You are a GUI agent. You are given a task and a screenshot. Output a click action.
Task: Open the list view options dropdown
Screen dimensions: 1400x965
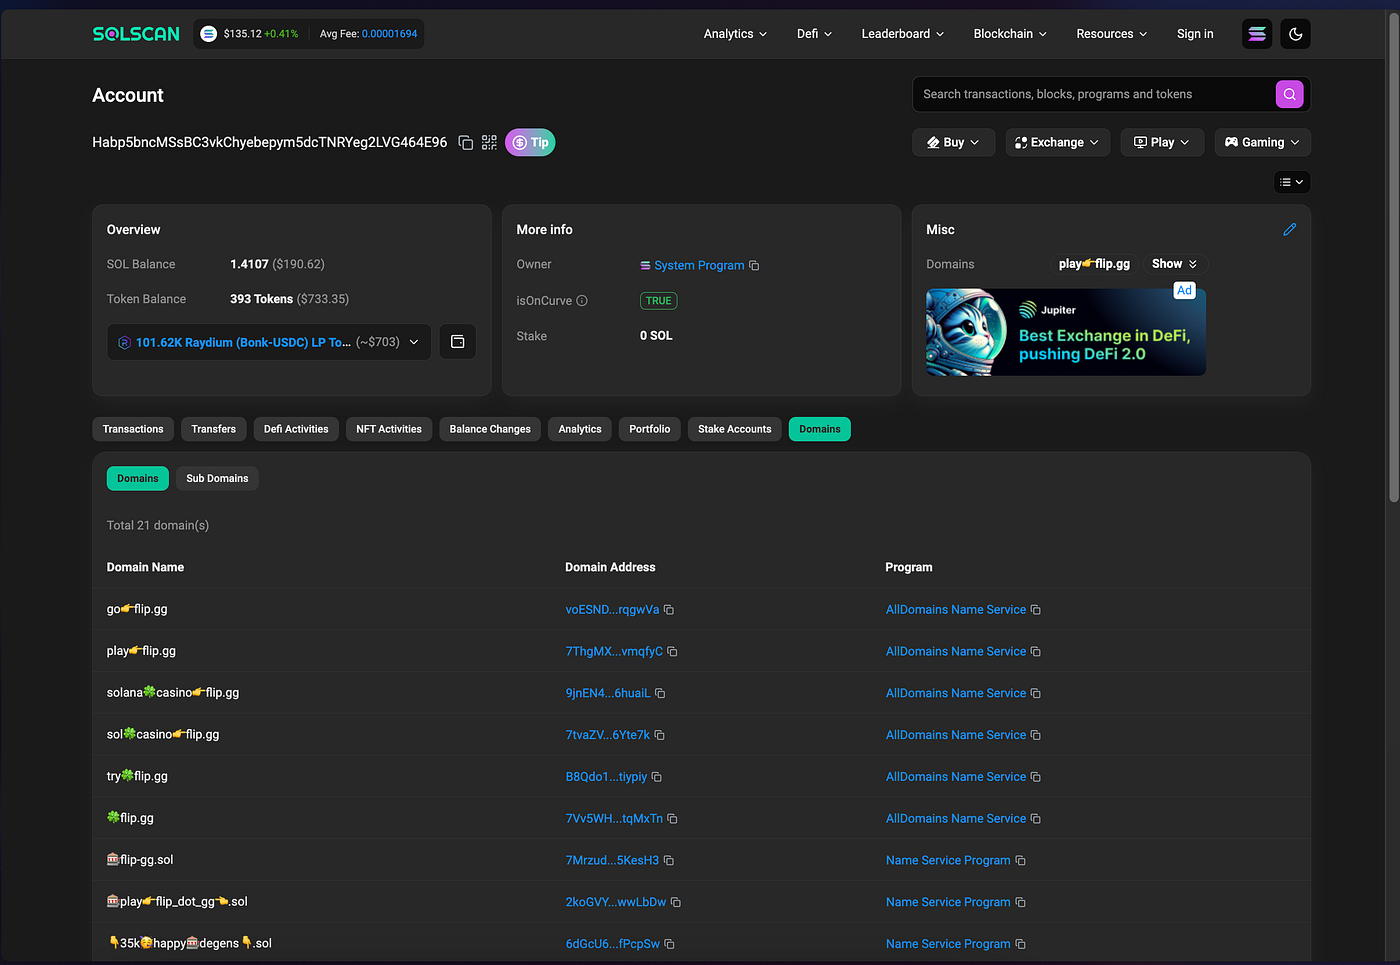[x=1292, y=182]
